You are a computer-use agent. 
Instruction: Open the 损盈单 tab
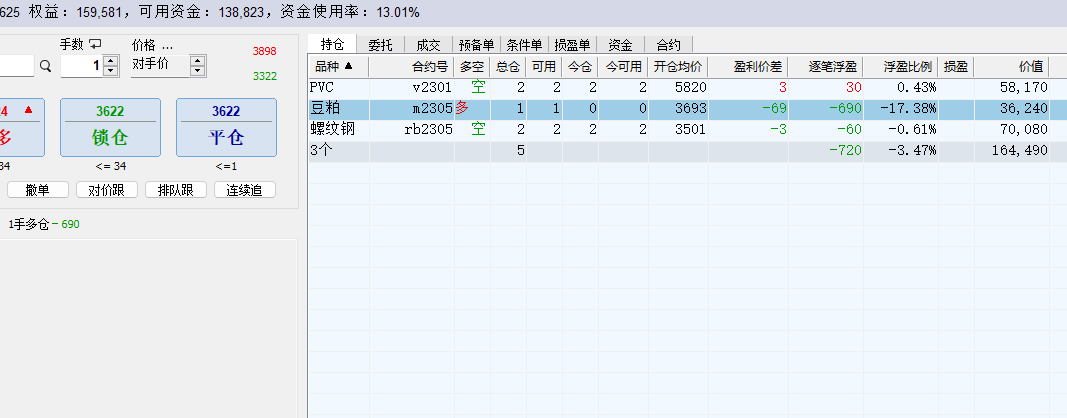(572, 45)
